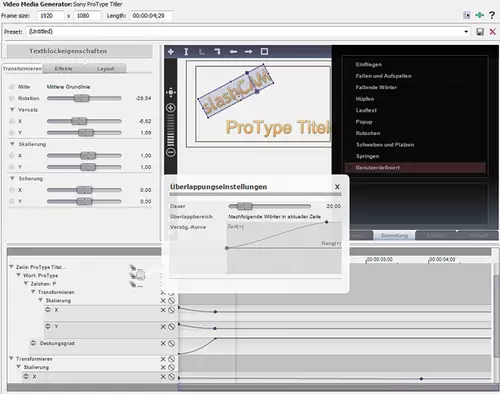The width and height of the screenshot is (500, 394).
Task: Click the stepper icon beside Y timeline row
Action: 48,326
